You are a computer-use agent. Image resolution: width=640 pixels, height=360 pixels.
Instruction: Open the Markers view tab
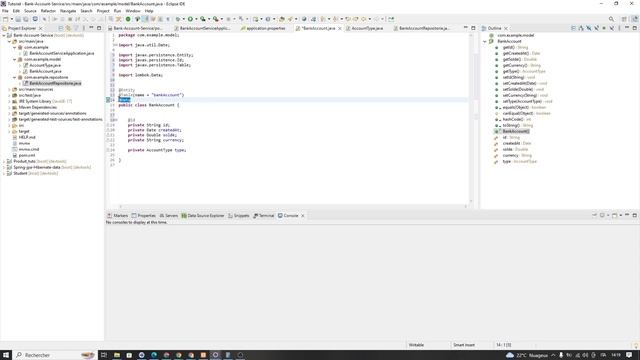coord(118,216)
